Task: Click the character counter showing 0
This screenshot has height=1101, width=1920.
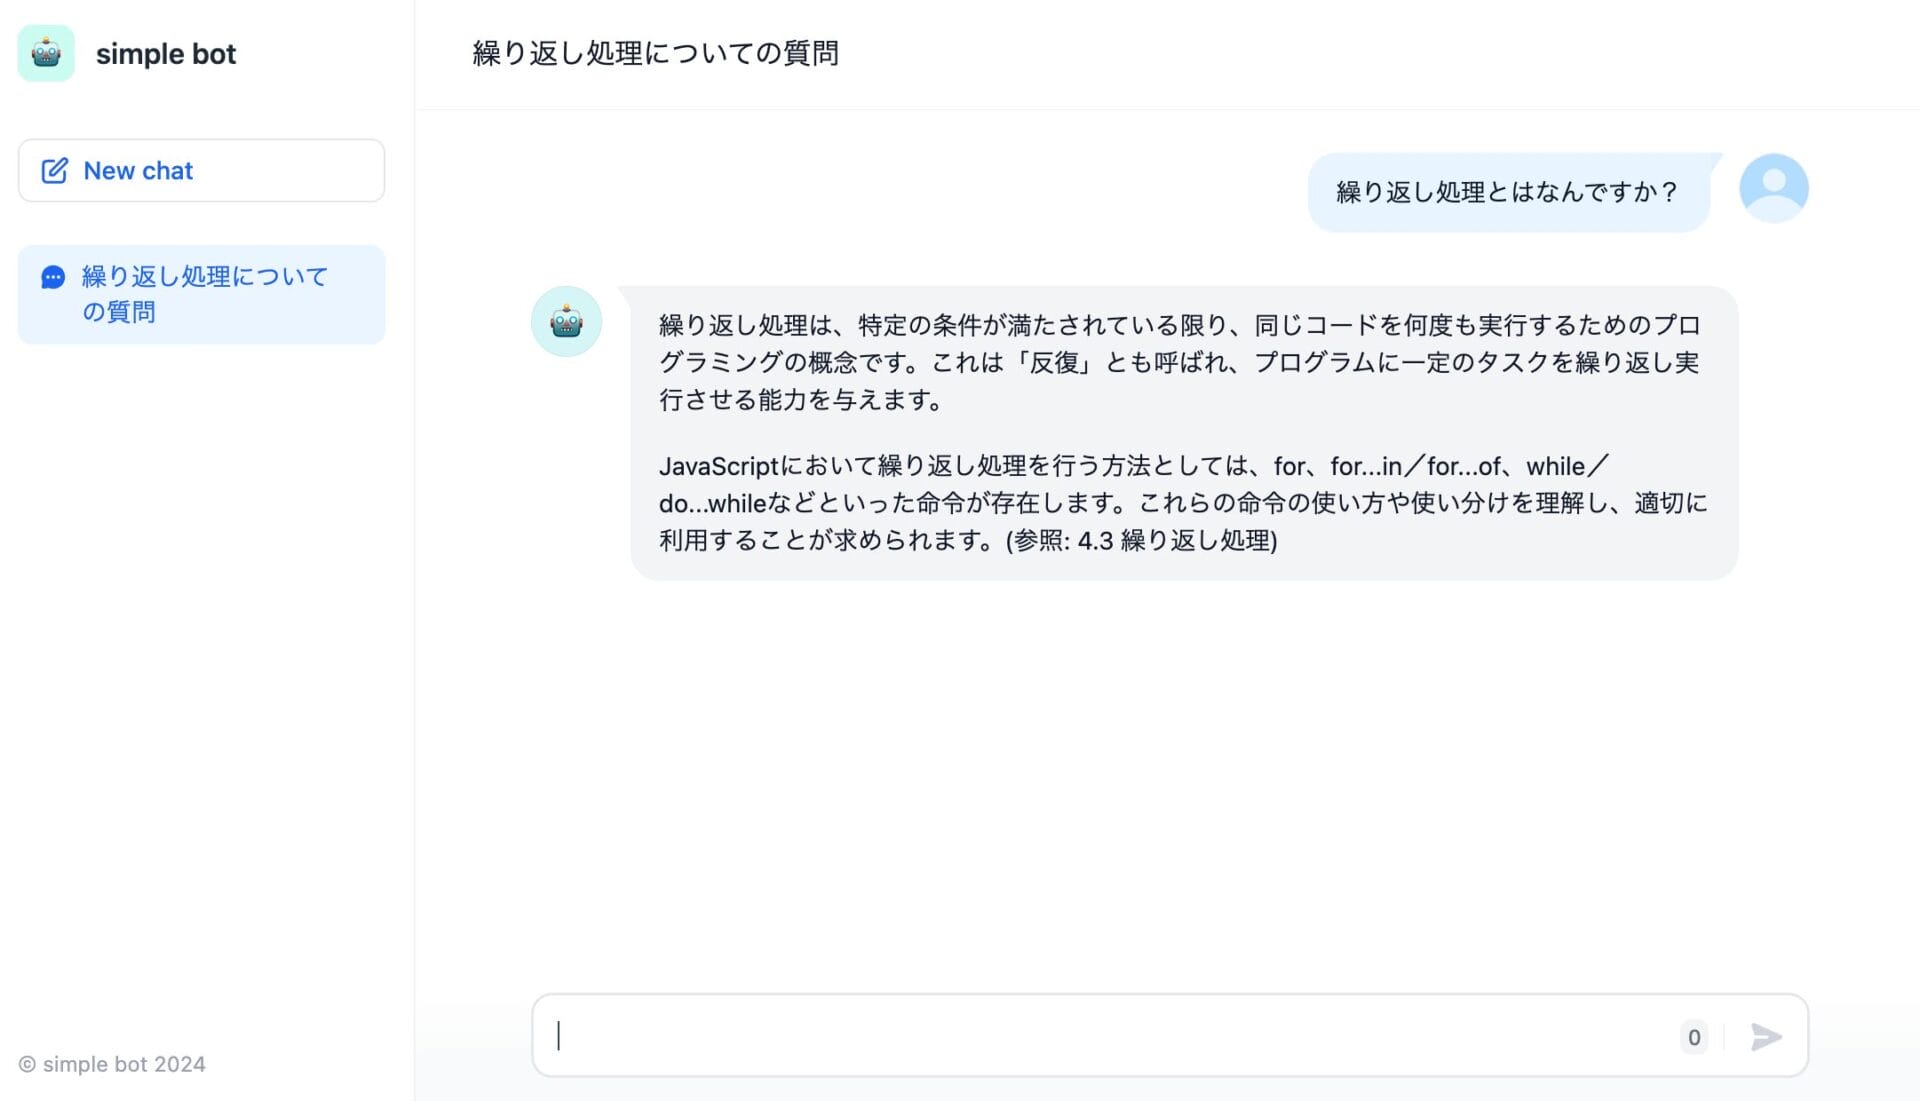Action: coord(1694,1037)
